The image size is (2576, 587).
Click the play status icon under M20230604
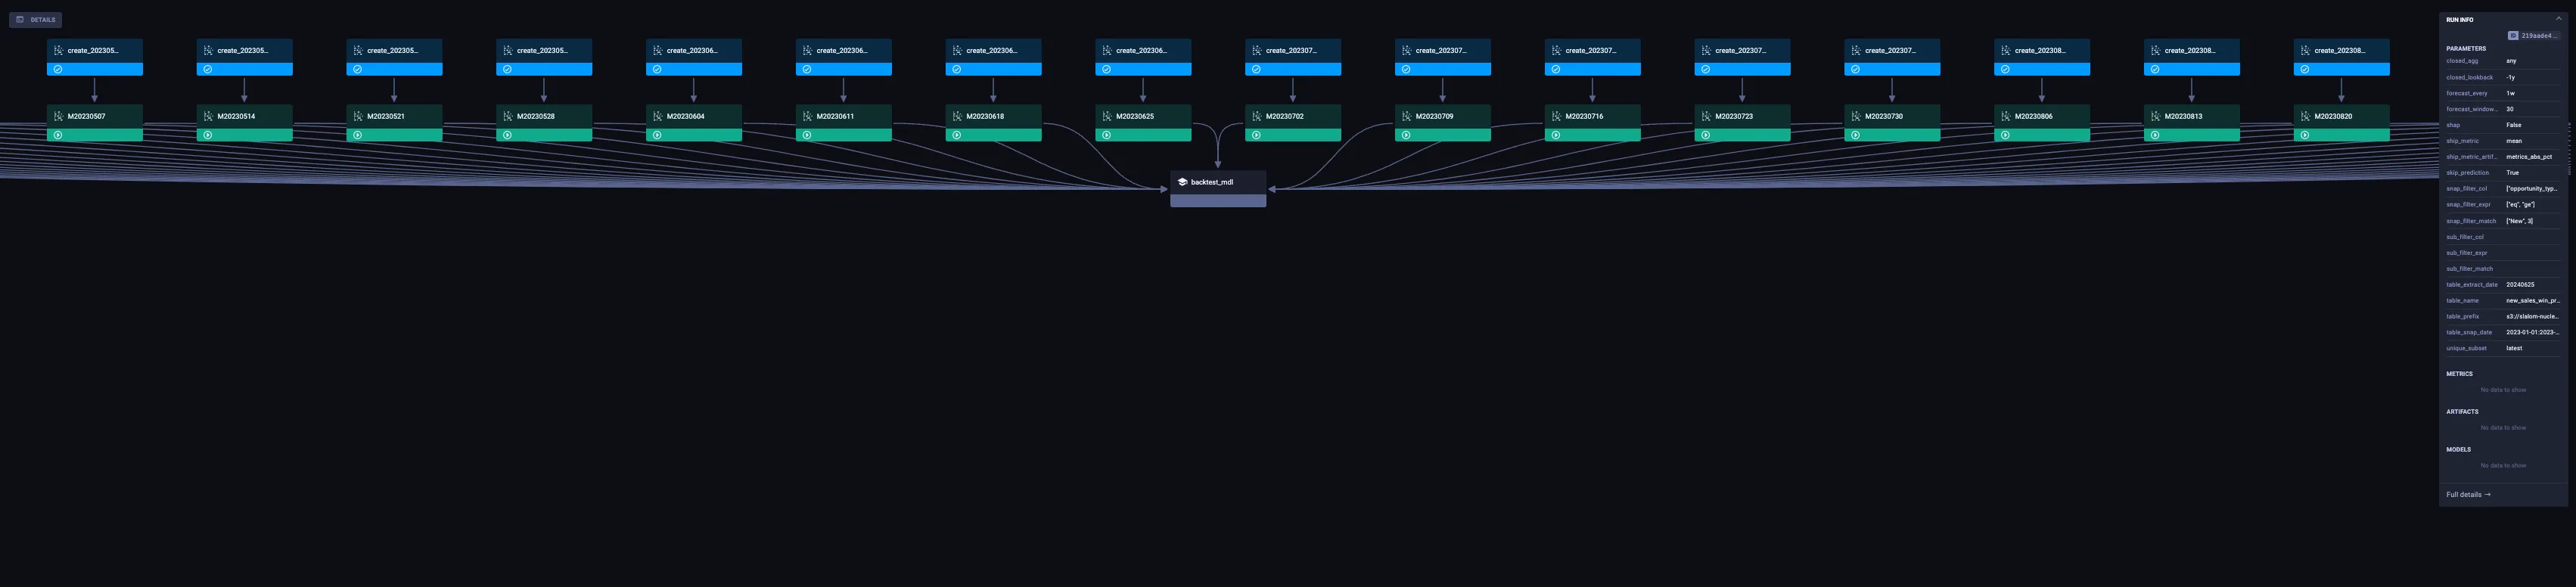[x=657, y=135]
